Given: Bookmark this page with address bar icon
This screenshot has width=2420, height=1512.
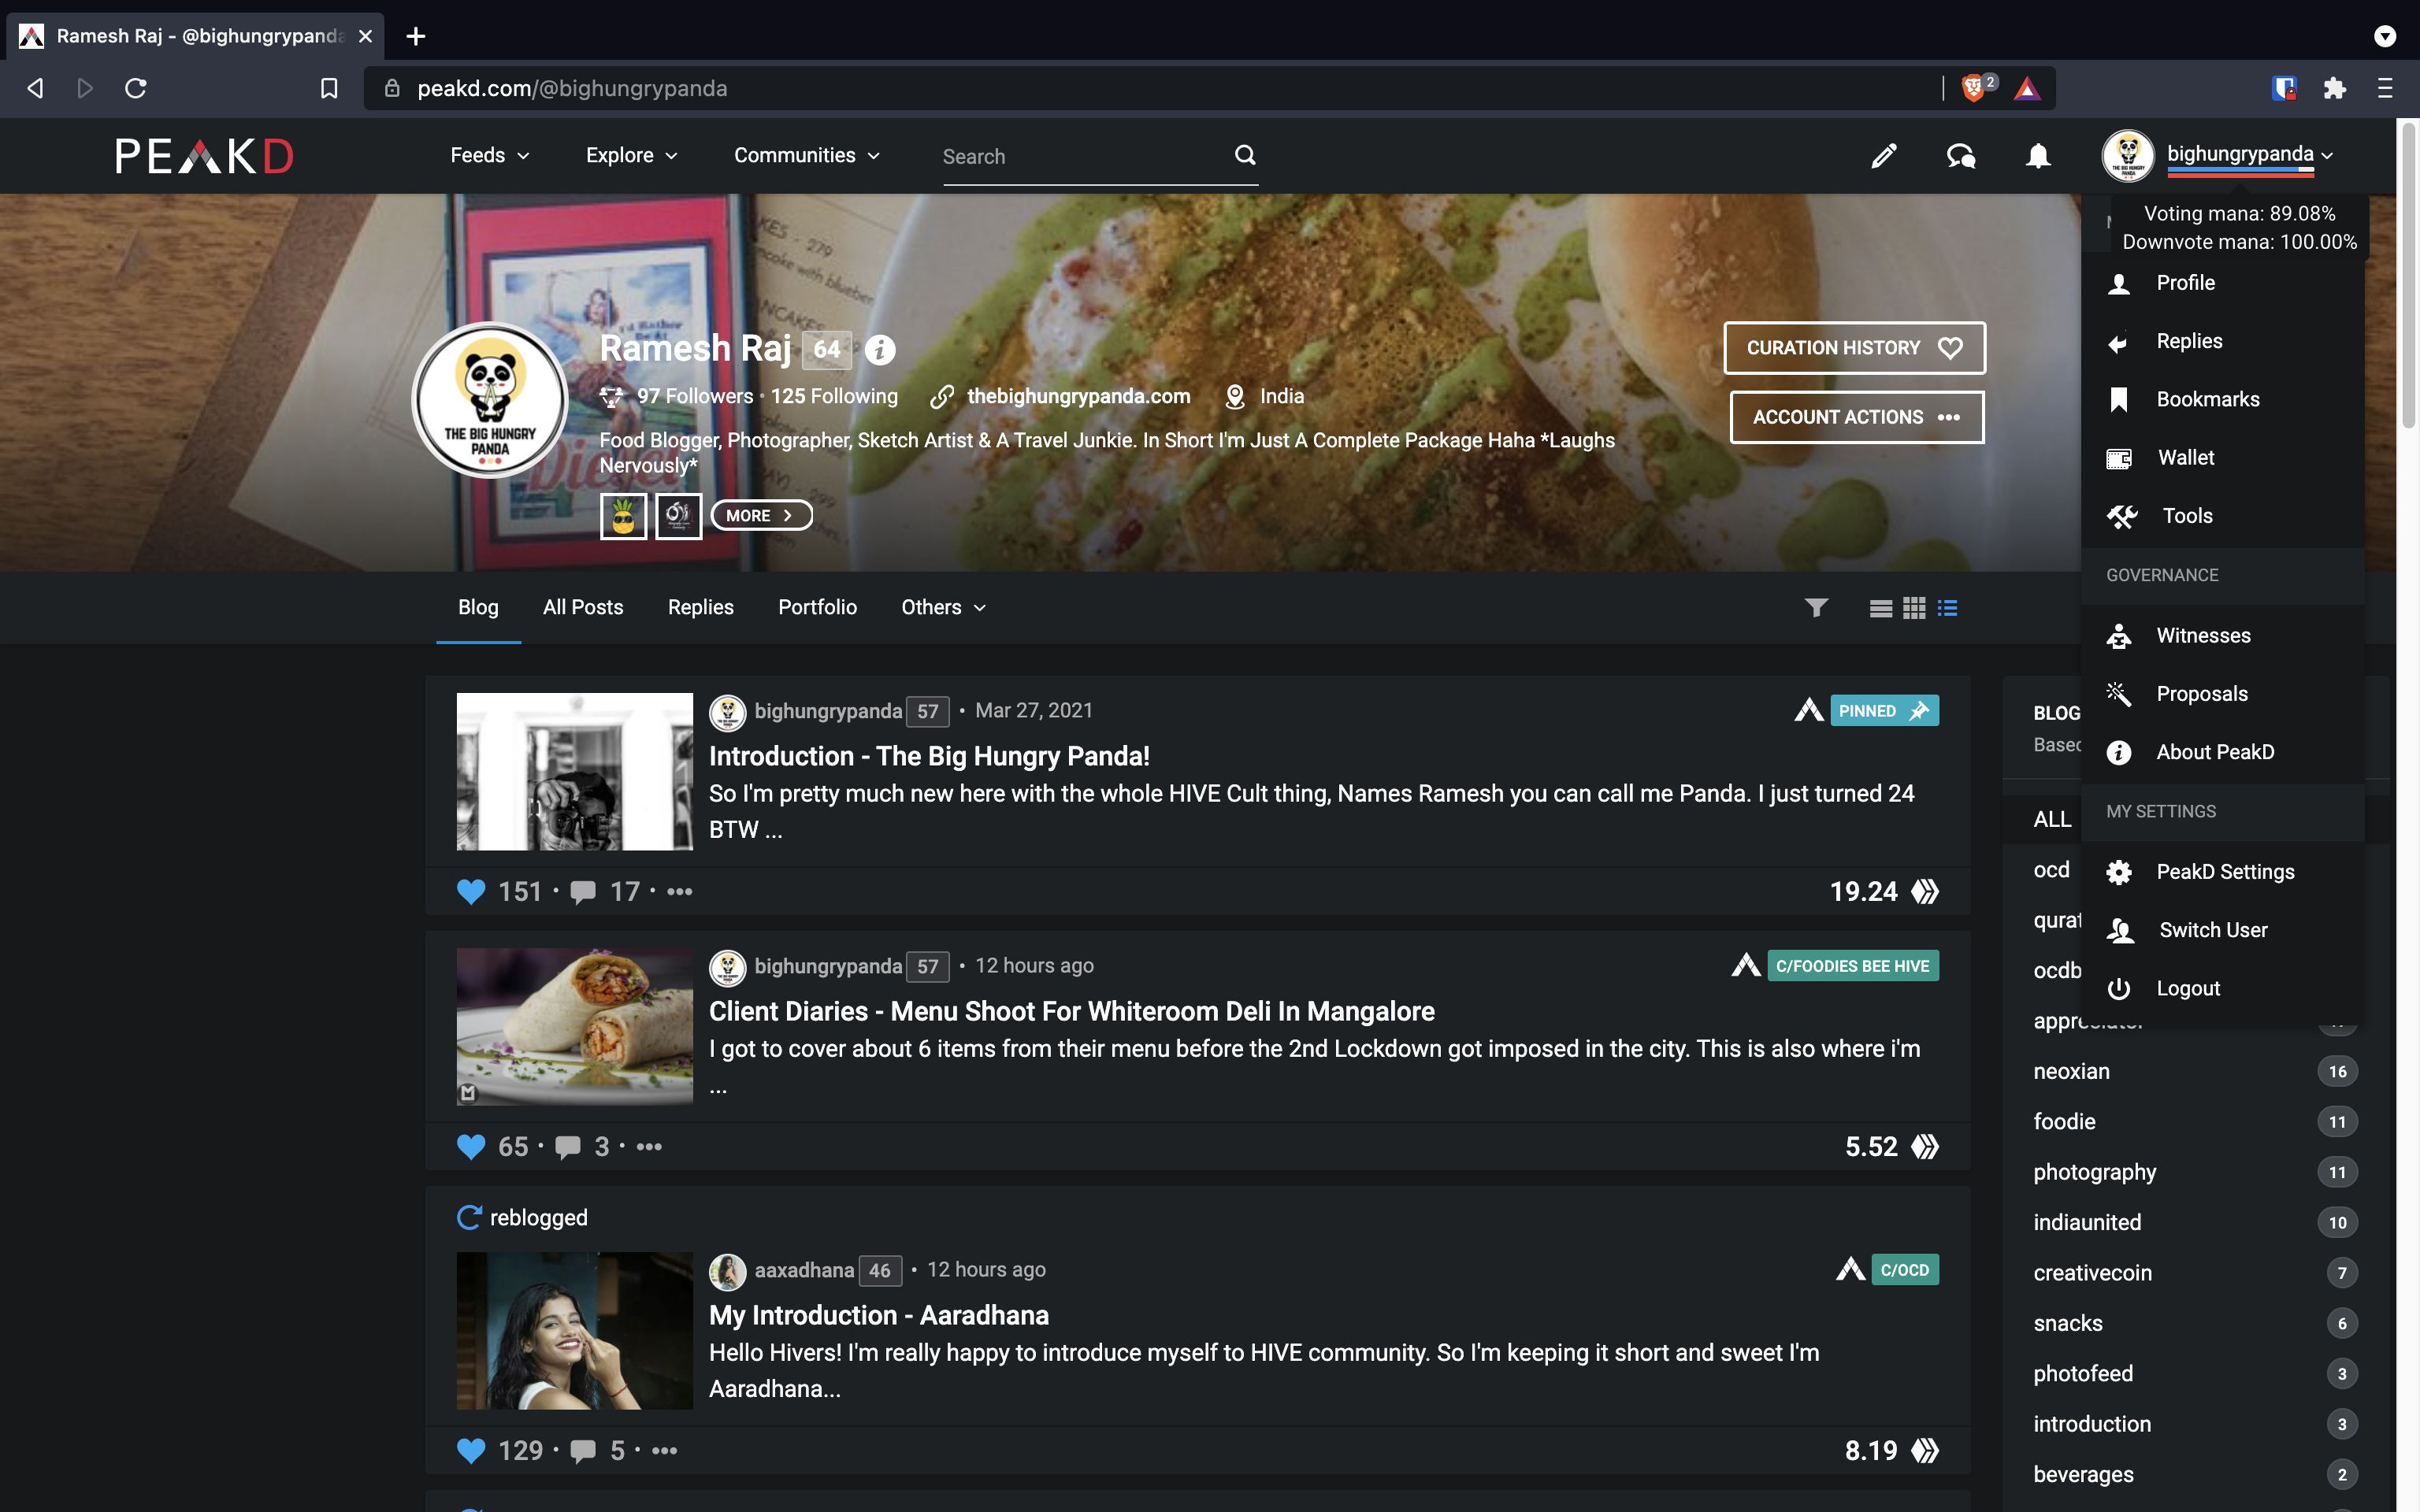Looking at the screenshot, I should click(329, 88).
